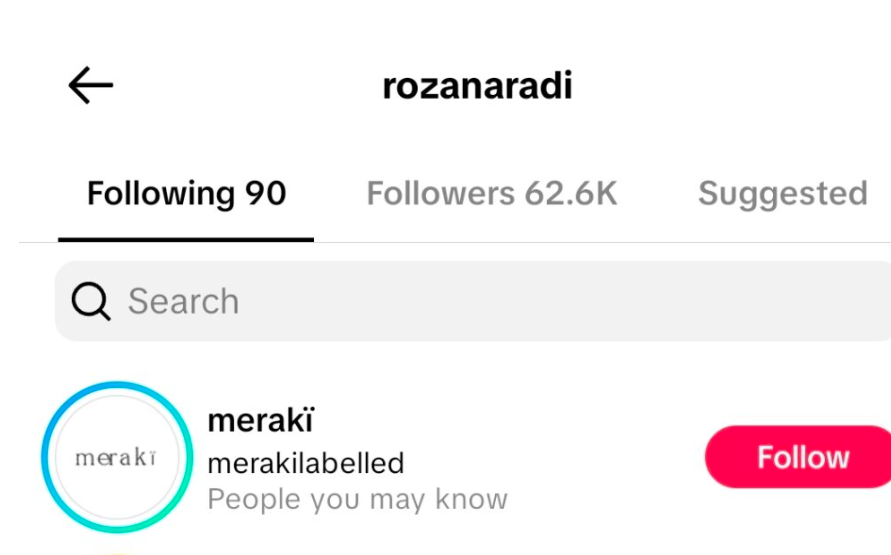Open the Followers 62.6K tab
891x555 pixels.
pos(492,193)
